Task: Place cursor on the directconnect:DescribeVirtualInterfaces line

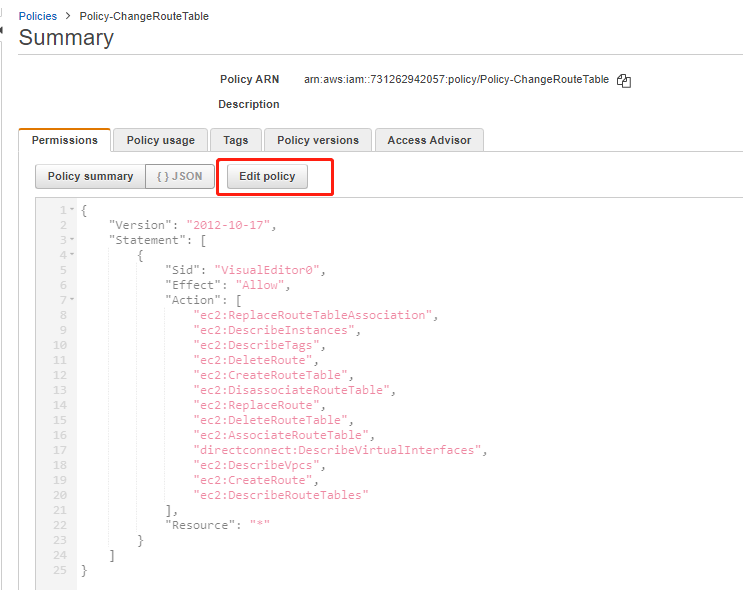Action: coord(339,450)
